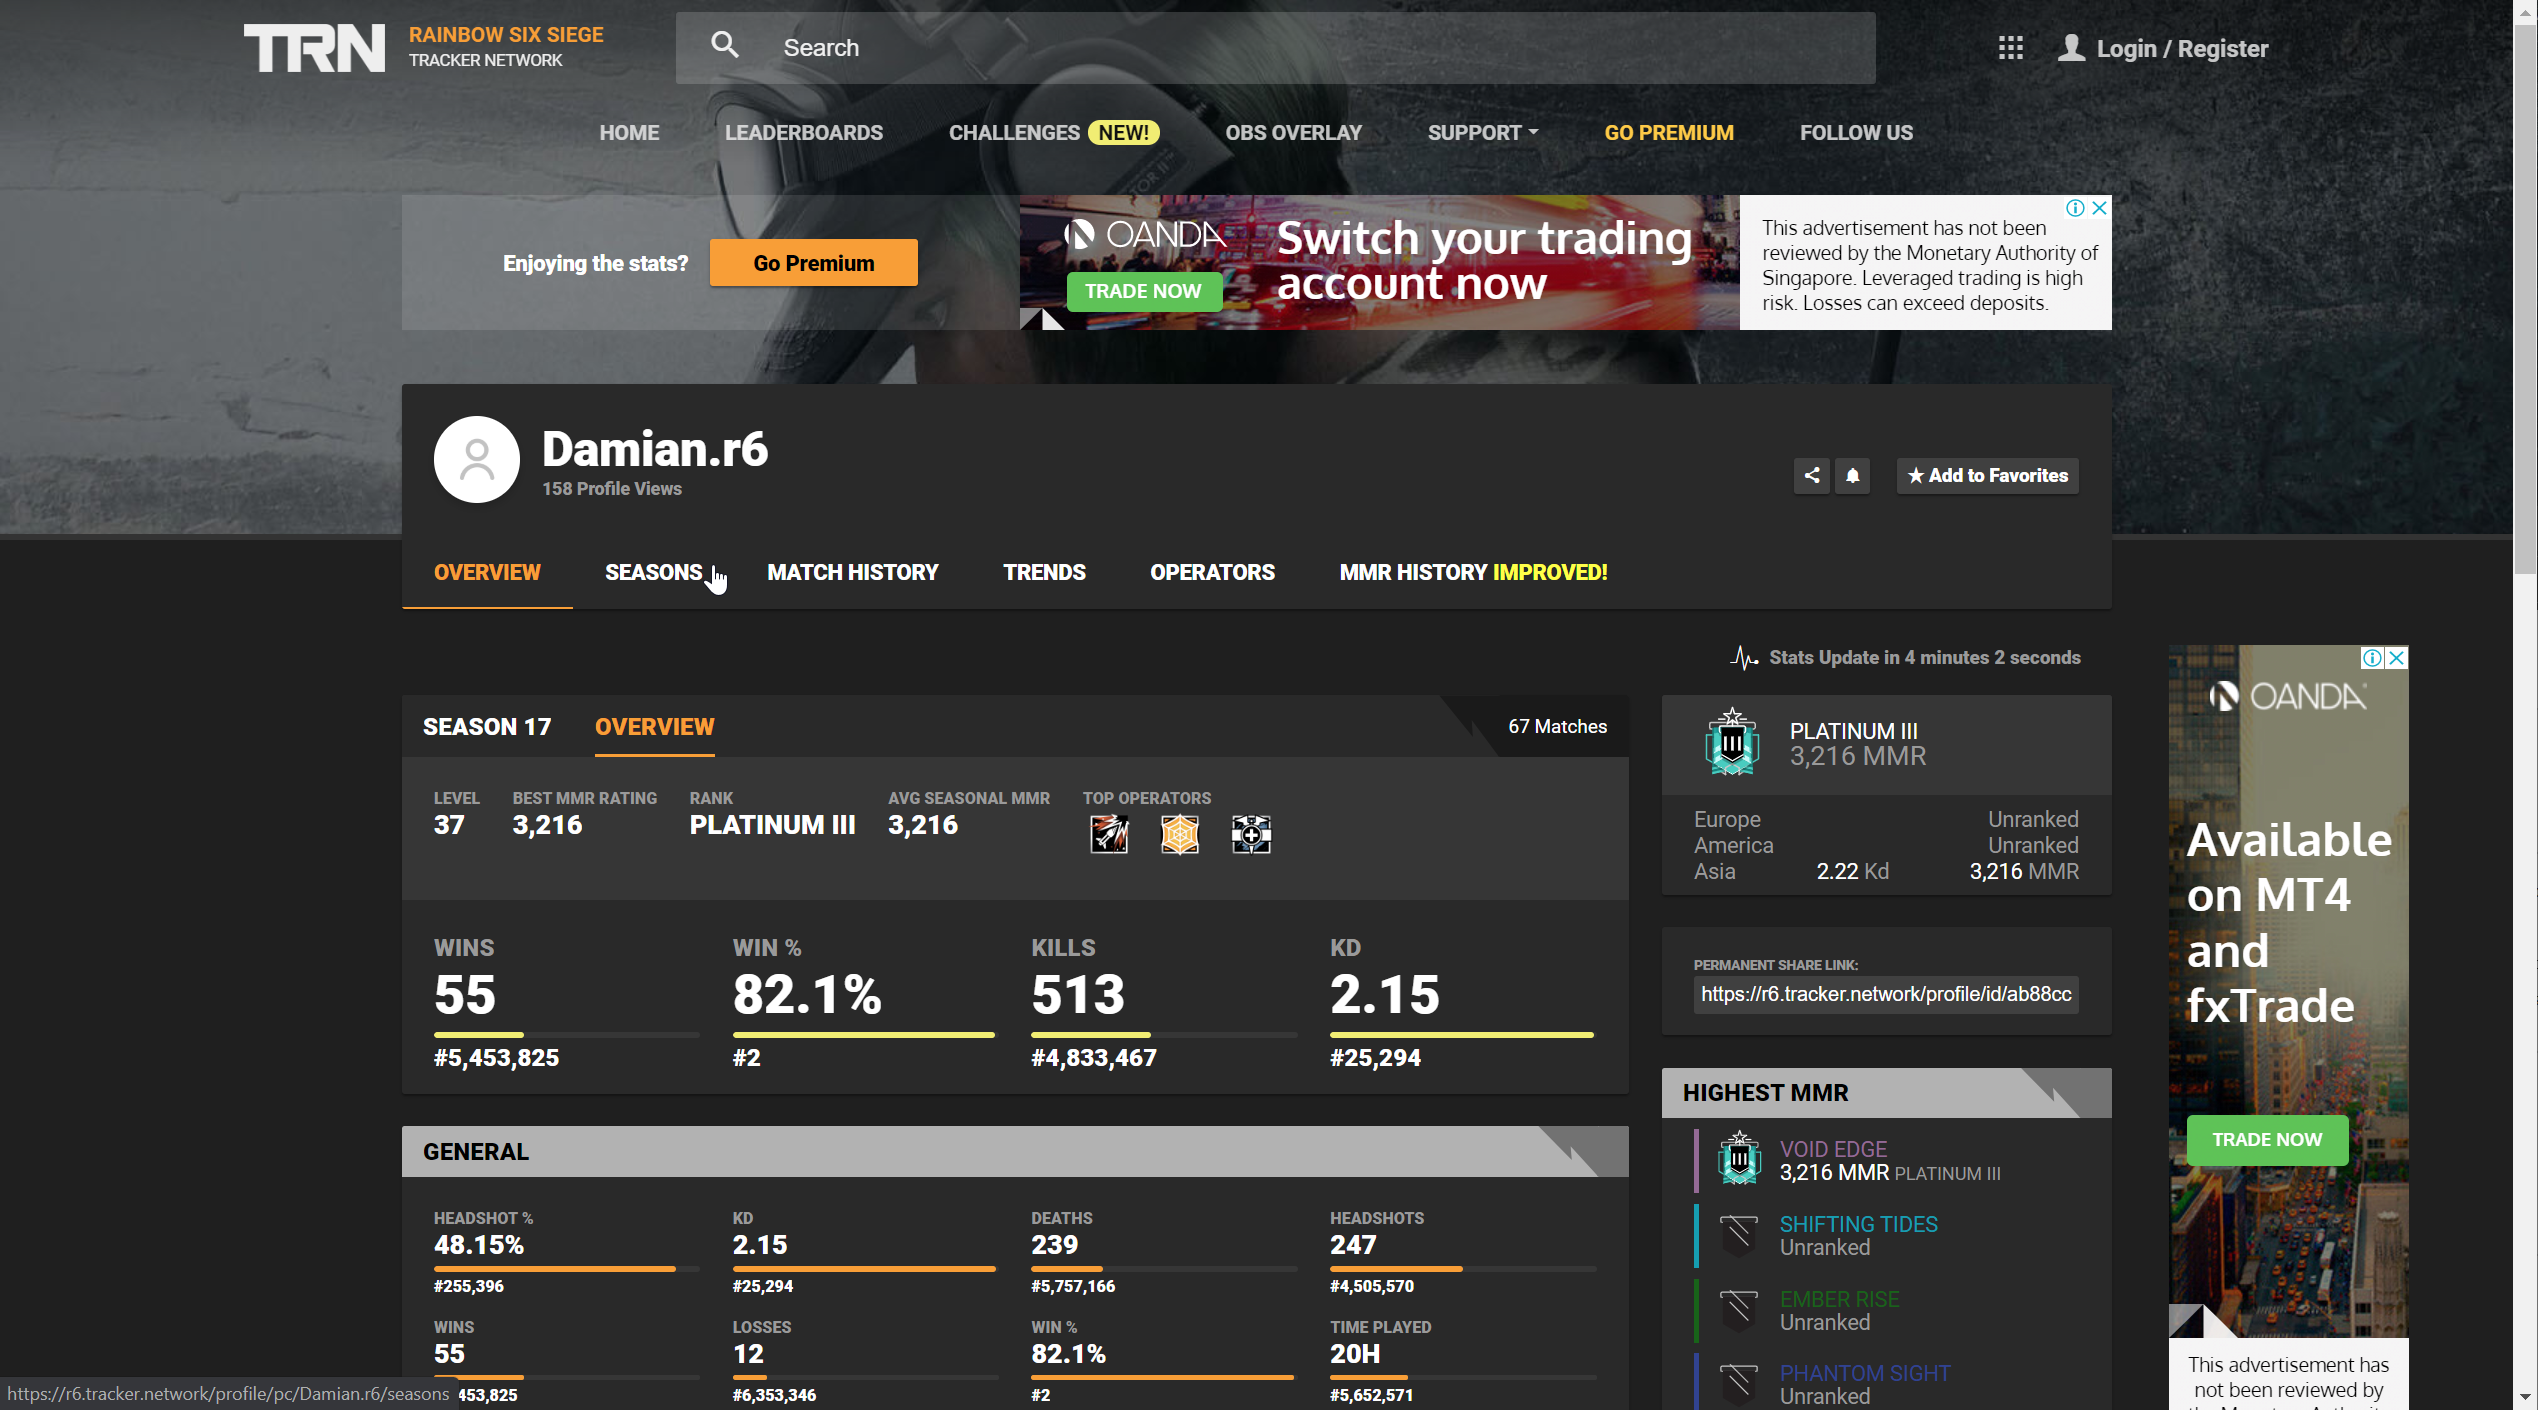Open the Seasons tab
The image size is (2538, 1410).
click(653, 572)
